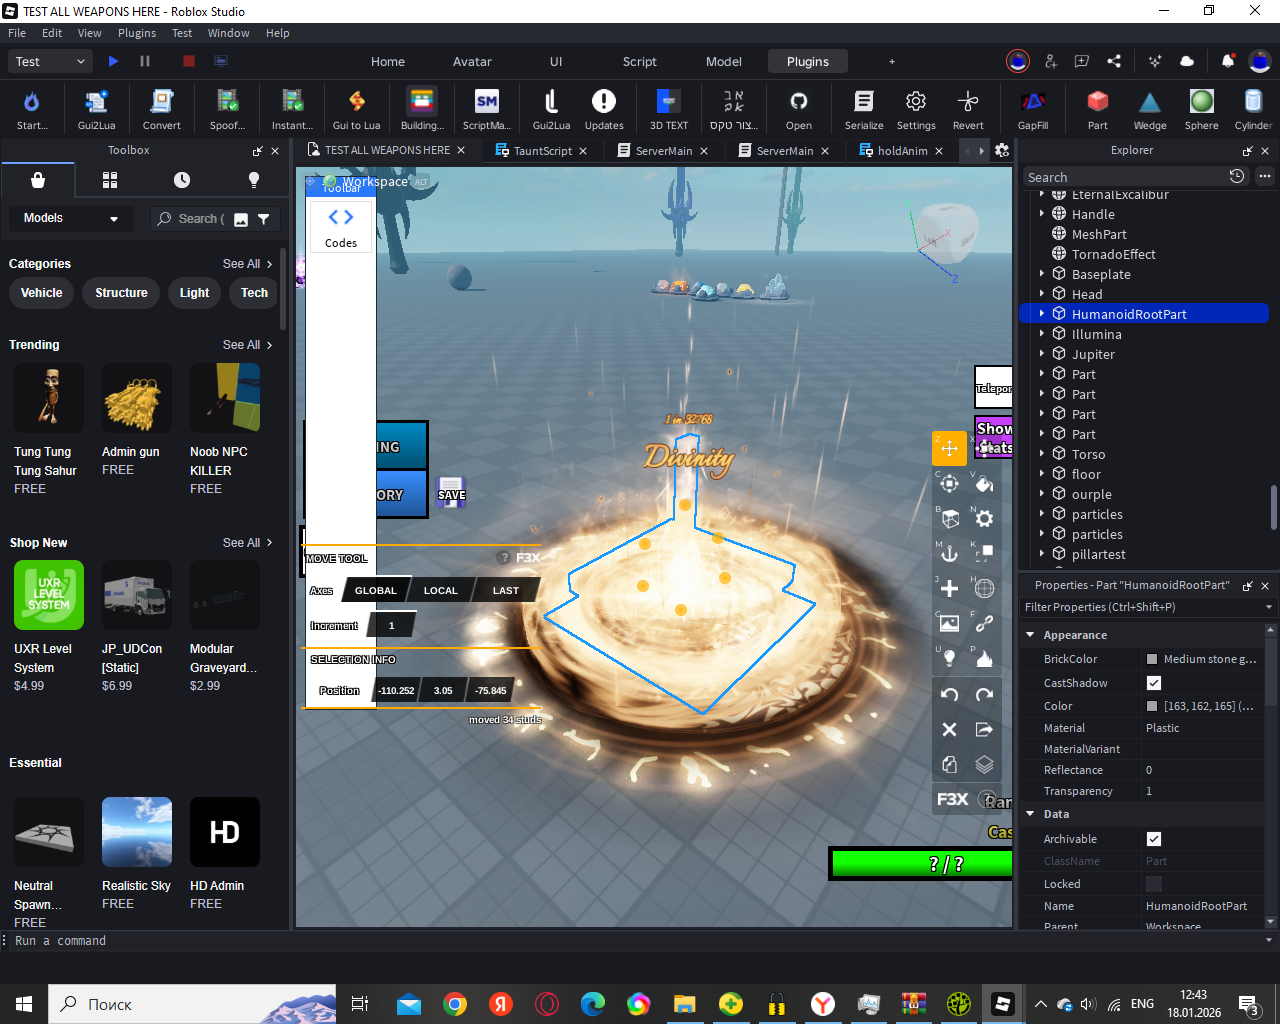Open the Models category dropdown in Toolbox
Screen dimensions: 1280x1024
[x=70, y=218]
